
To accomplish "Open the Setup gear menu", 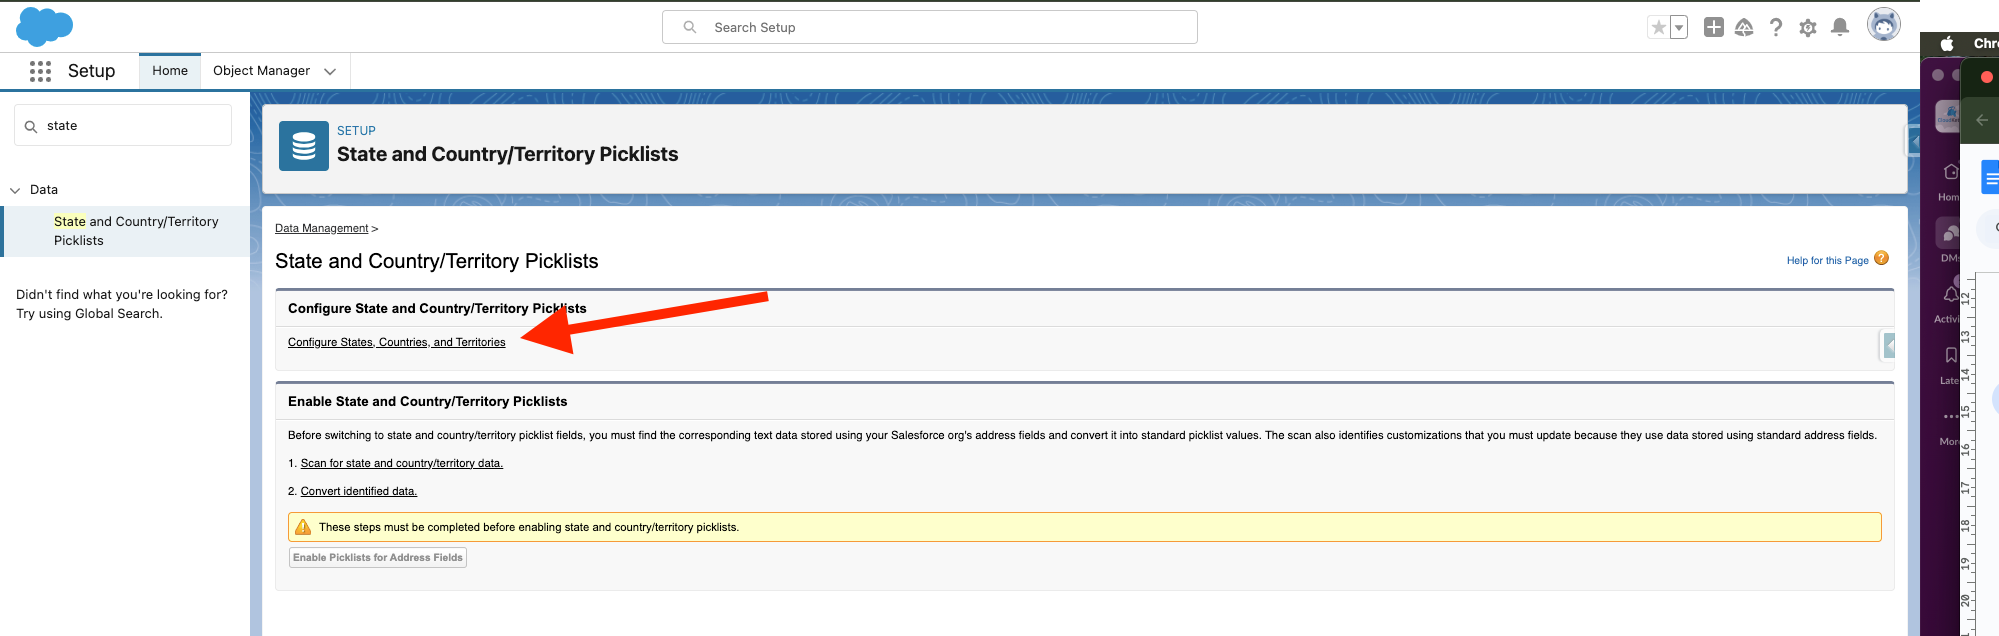I will tap(1808, 28).
